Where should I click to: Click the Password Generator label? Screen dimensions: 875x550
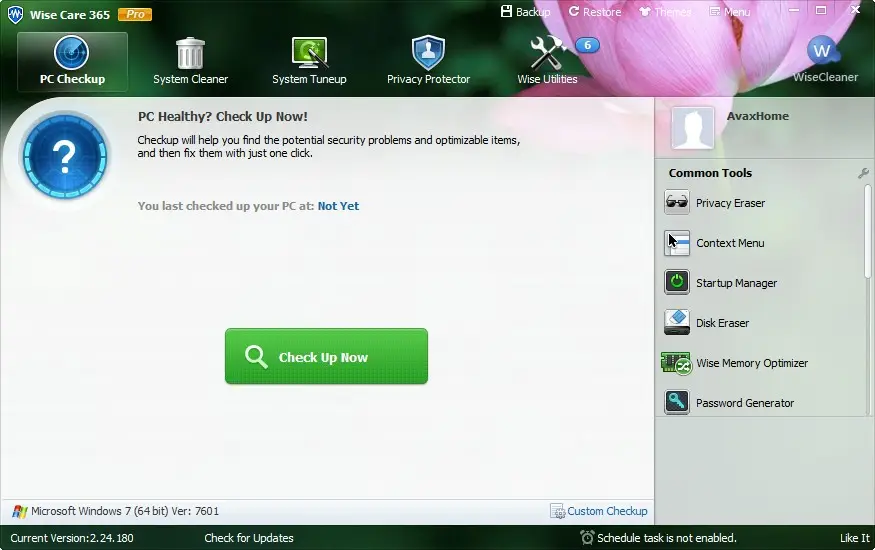click(745, 403)
